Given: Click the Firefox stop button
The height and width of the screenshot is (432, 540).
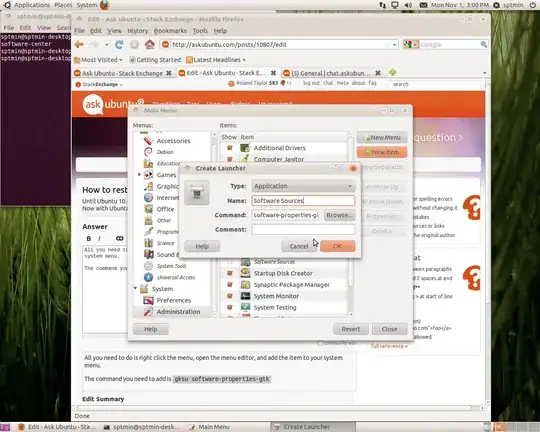Looking at the screenshot, I should 134,44.
